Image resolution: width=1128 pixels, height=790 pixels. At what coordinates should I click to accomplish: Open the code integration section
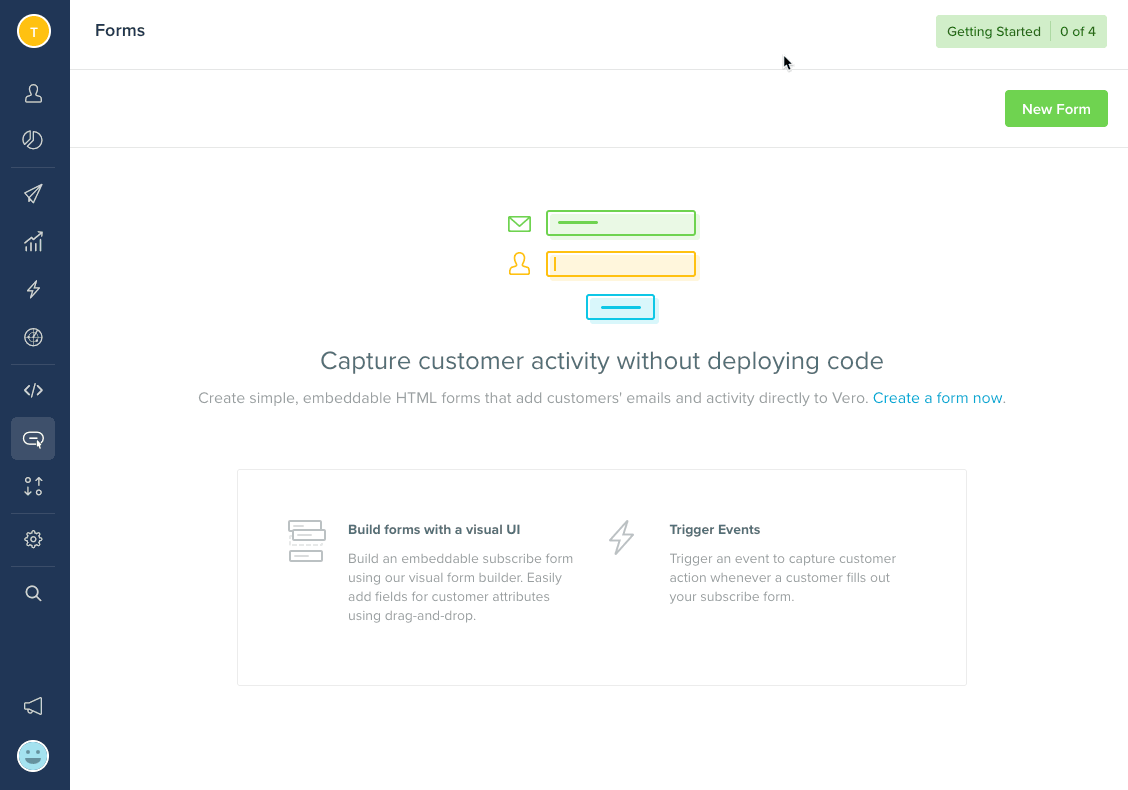(33, 390)
